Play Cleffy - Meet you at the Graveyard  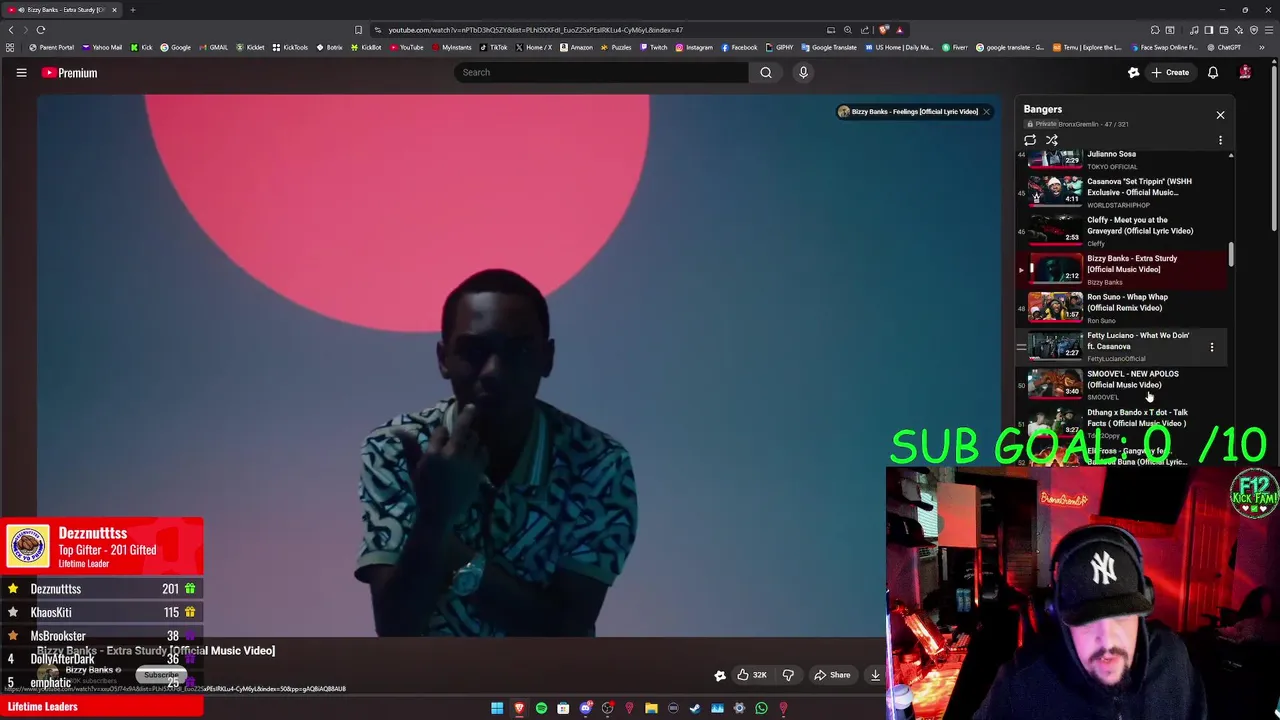pyautogui.click(x=1123, y=231)
